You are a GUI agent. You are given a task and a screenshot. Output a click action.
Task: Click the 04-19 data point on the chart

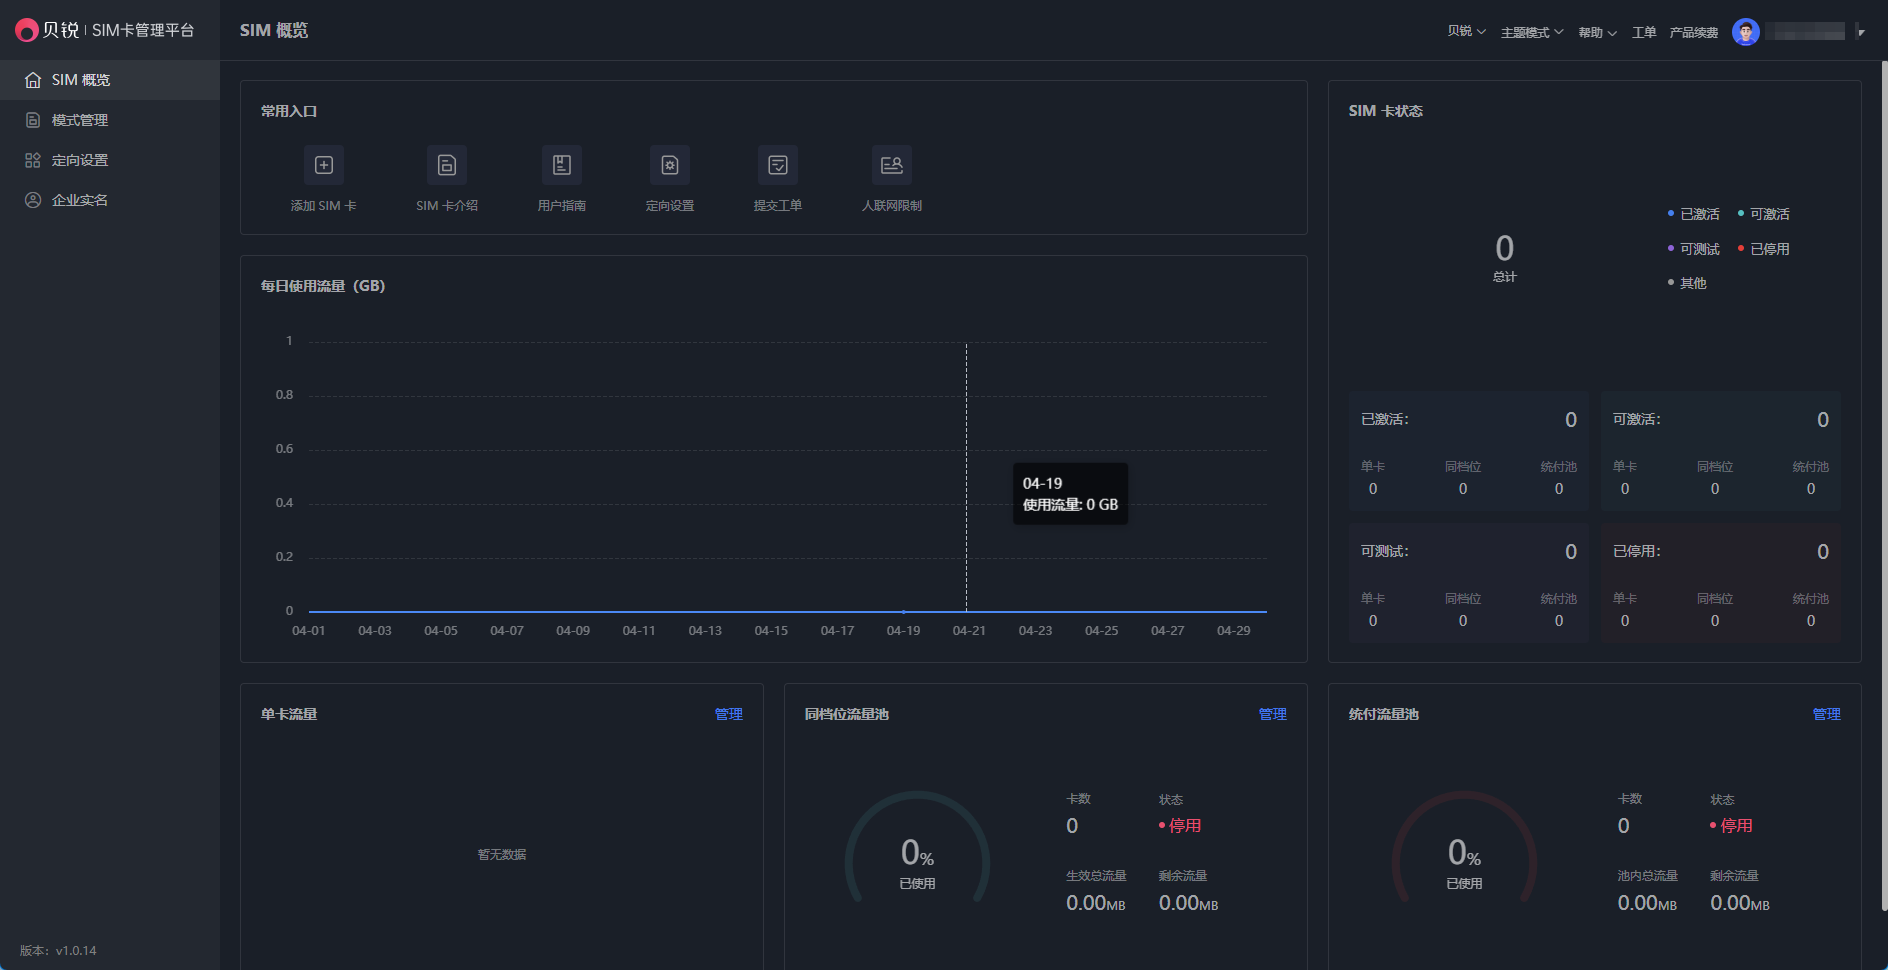pyautogui.click(x=903, y=611)
